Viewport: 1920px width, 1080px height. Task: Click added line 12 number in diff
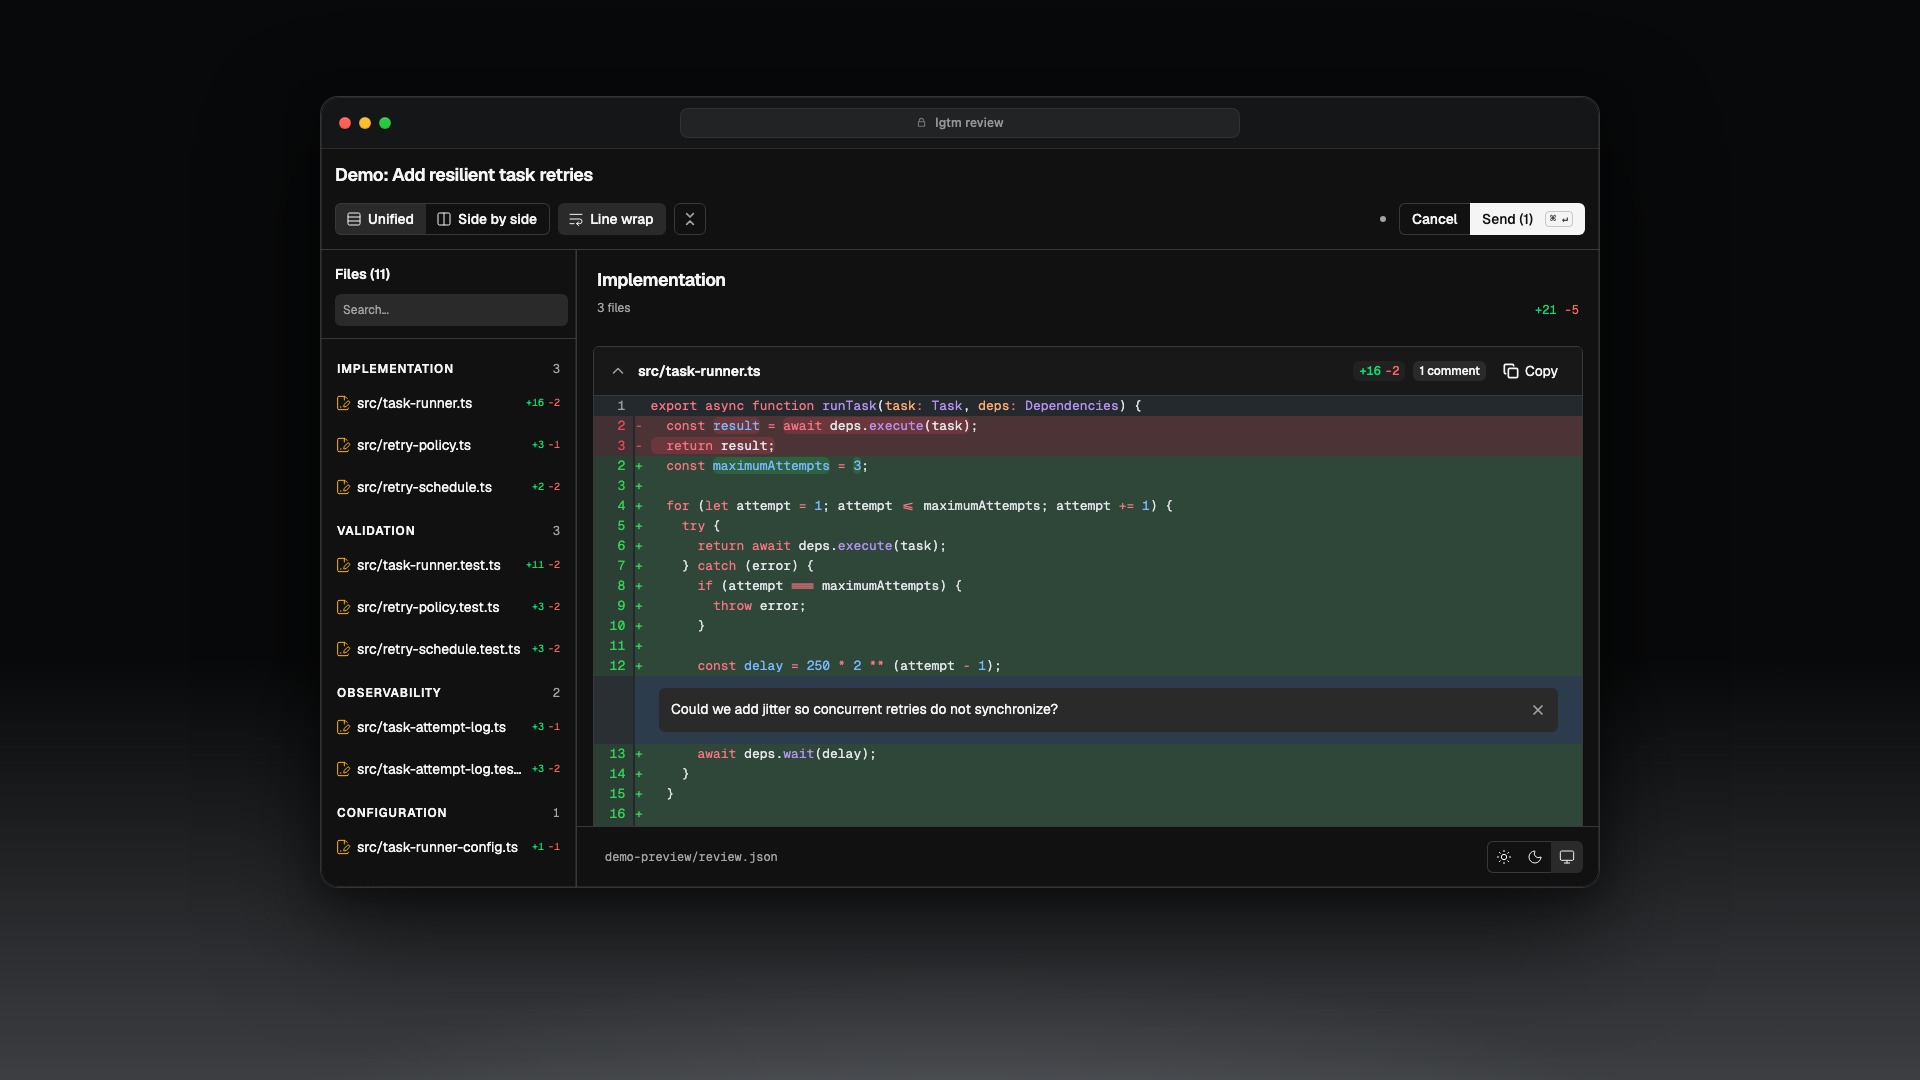pos(617,666)
